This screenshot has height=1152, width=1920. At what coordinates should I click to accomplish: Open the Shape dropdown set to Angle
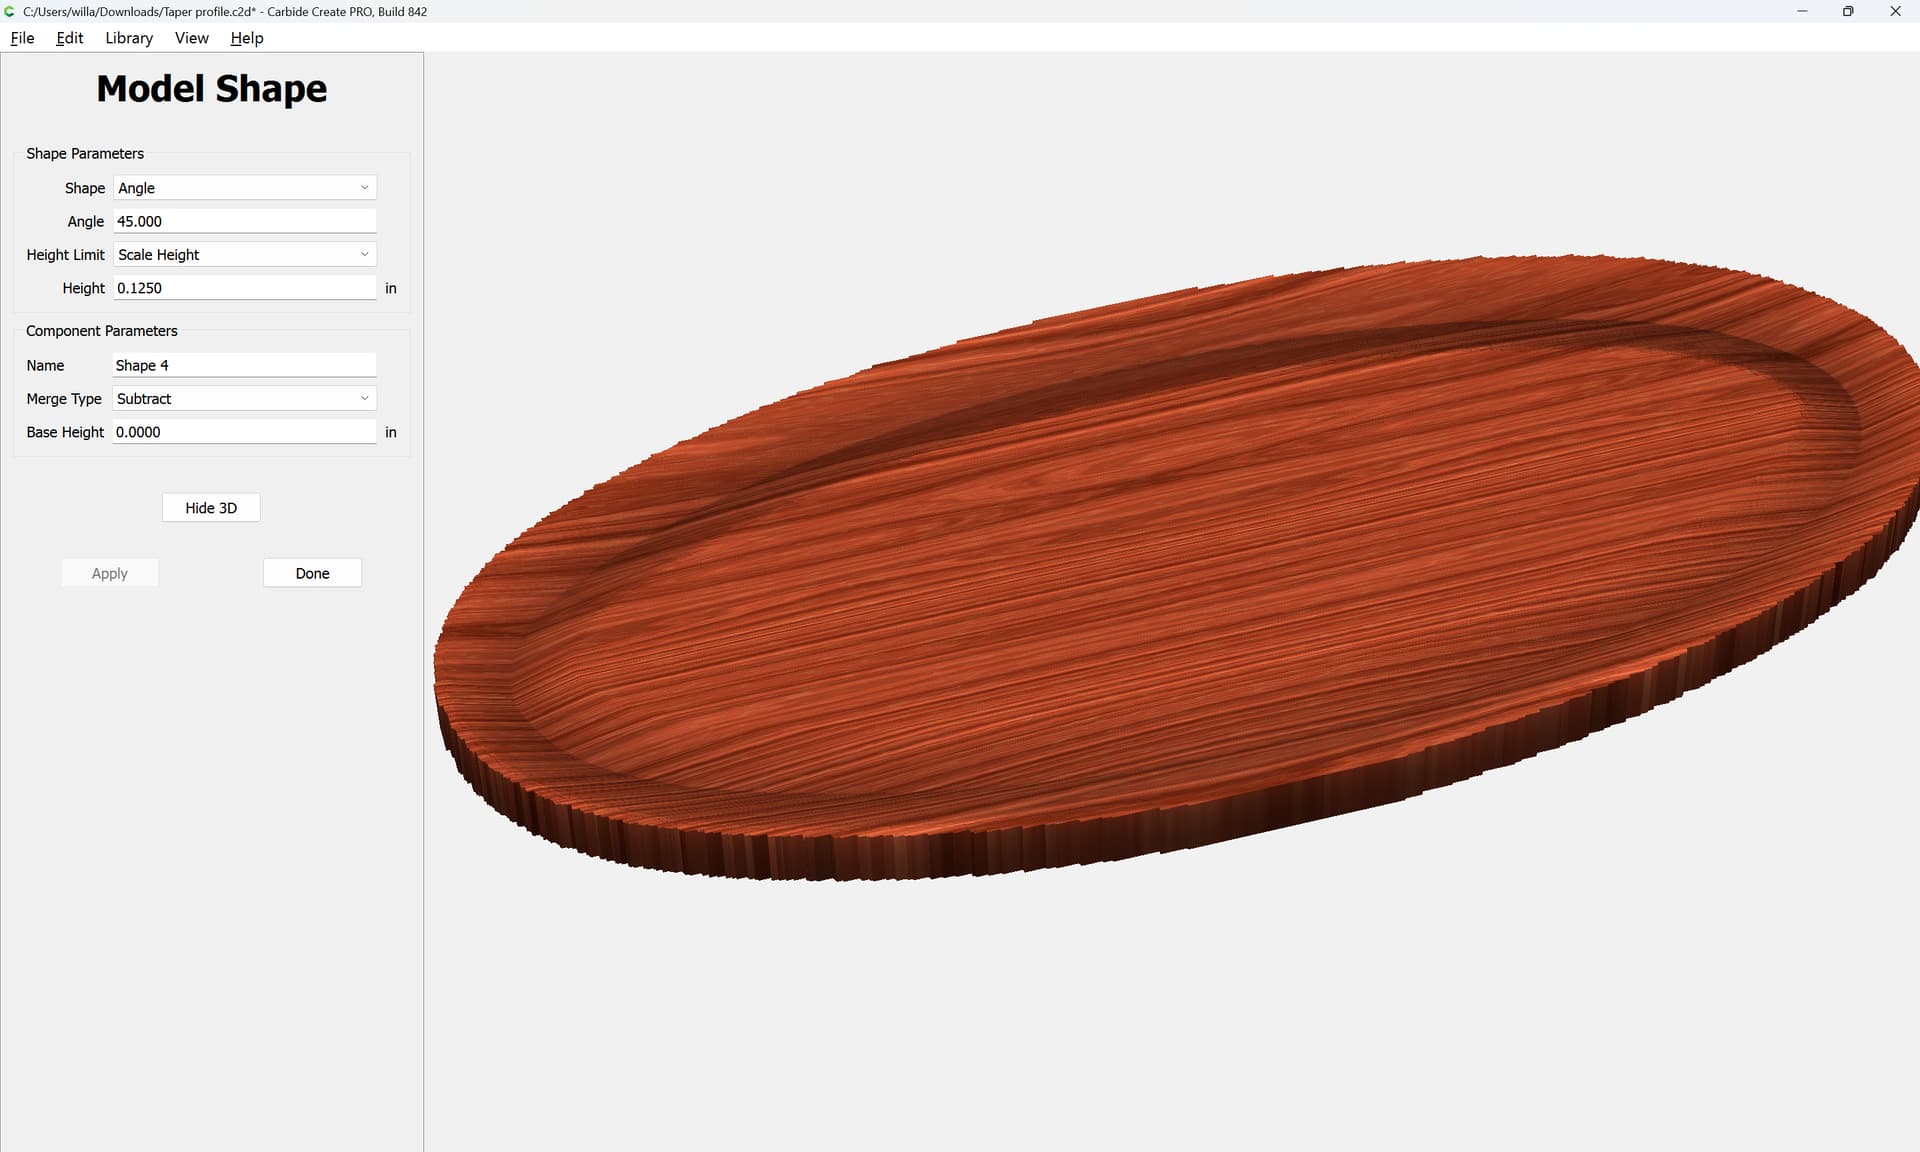point(244,188)
